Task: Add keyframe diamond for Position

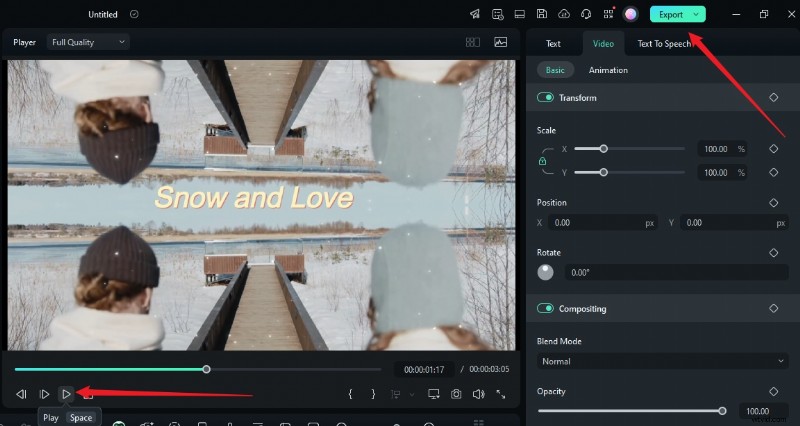Action: click(773, 203)
